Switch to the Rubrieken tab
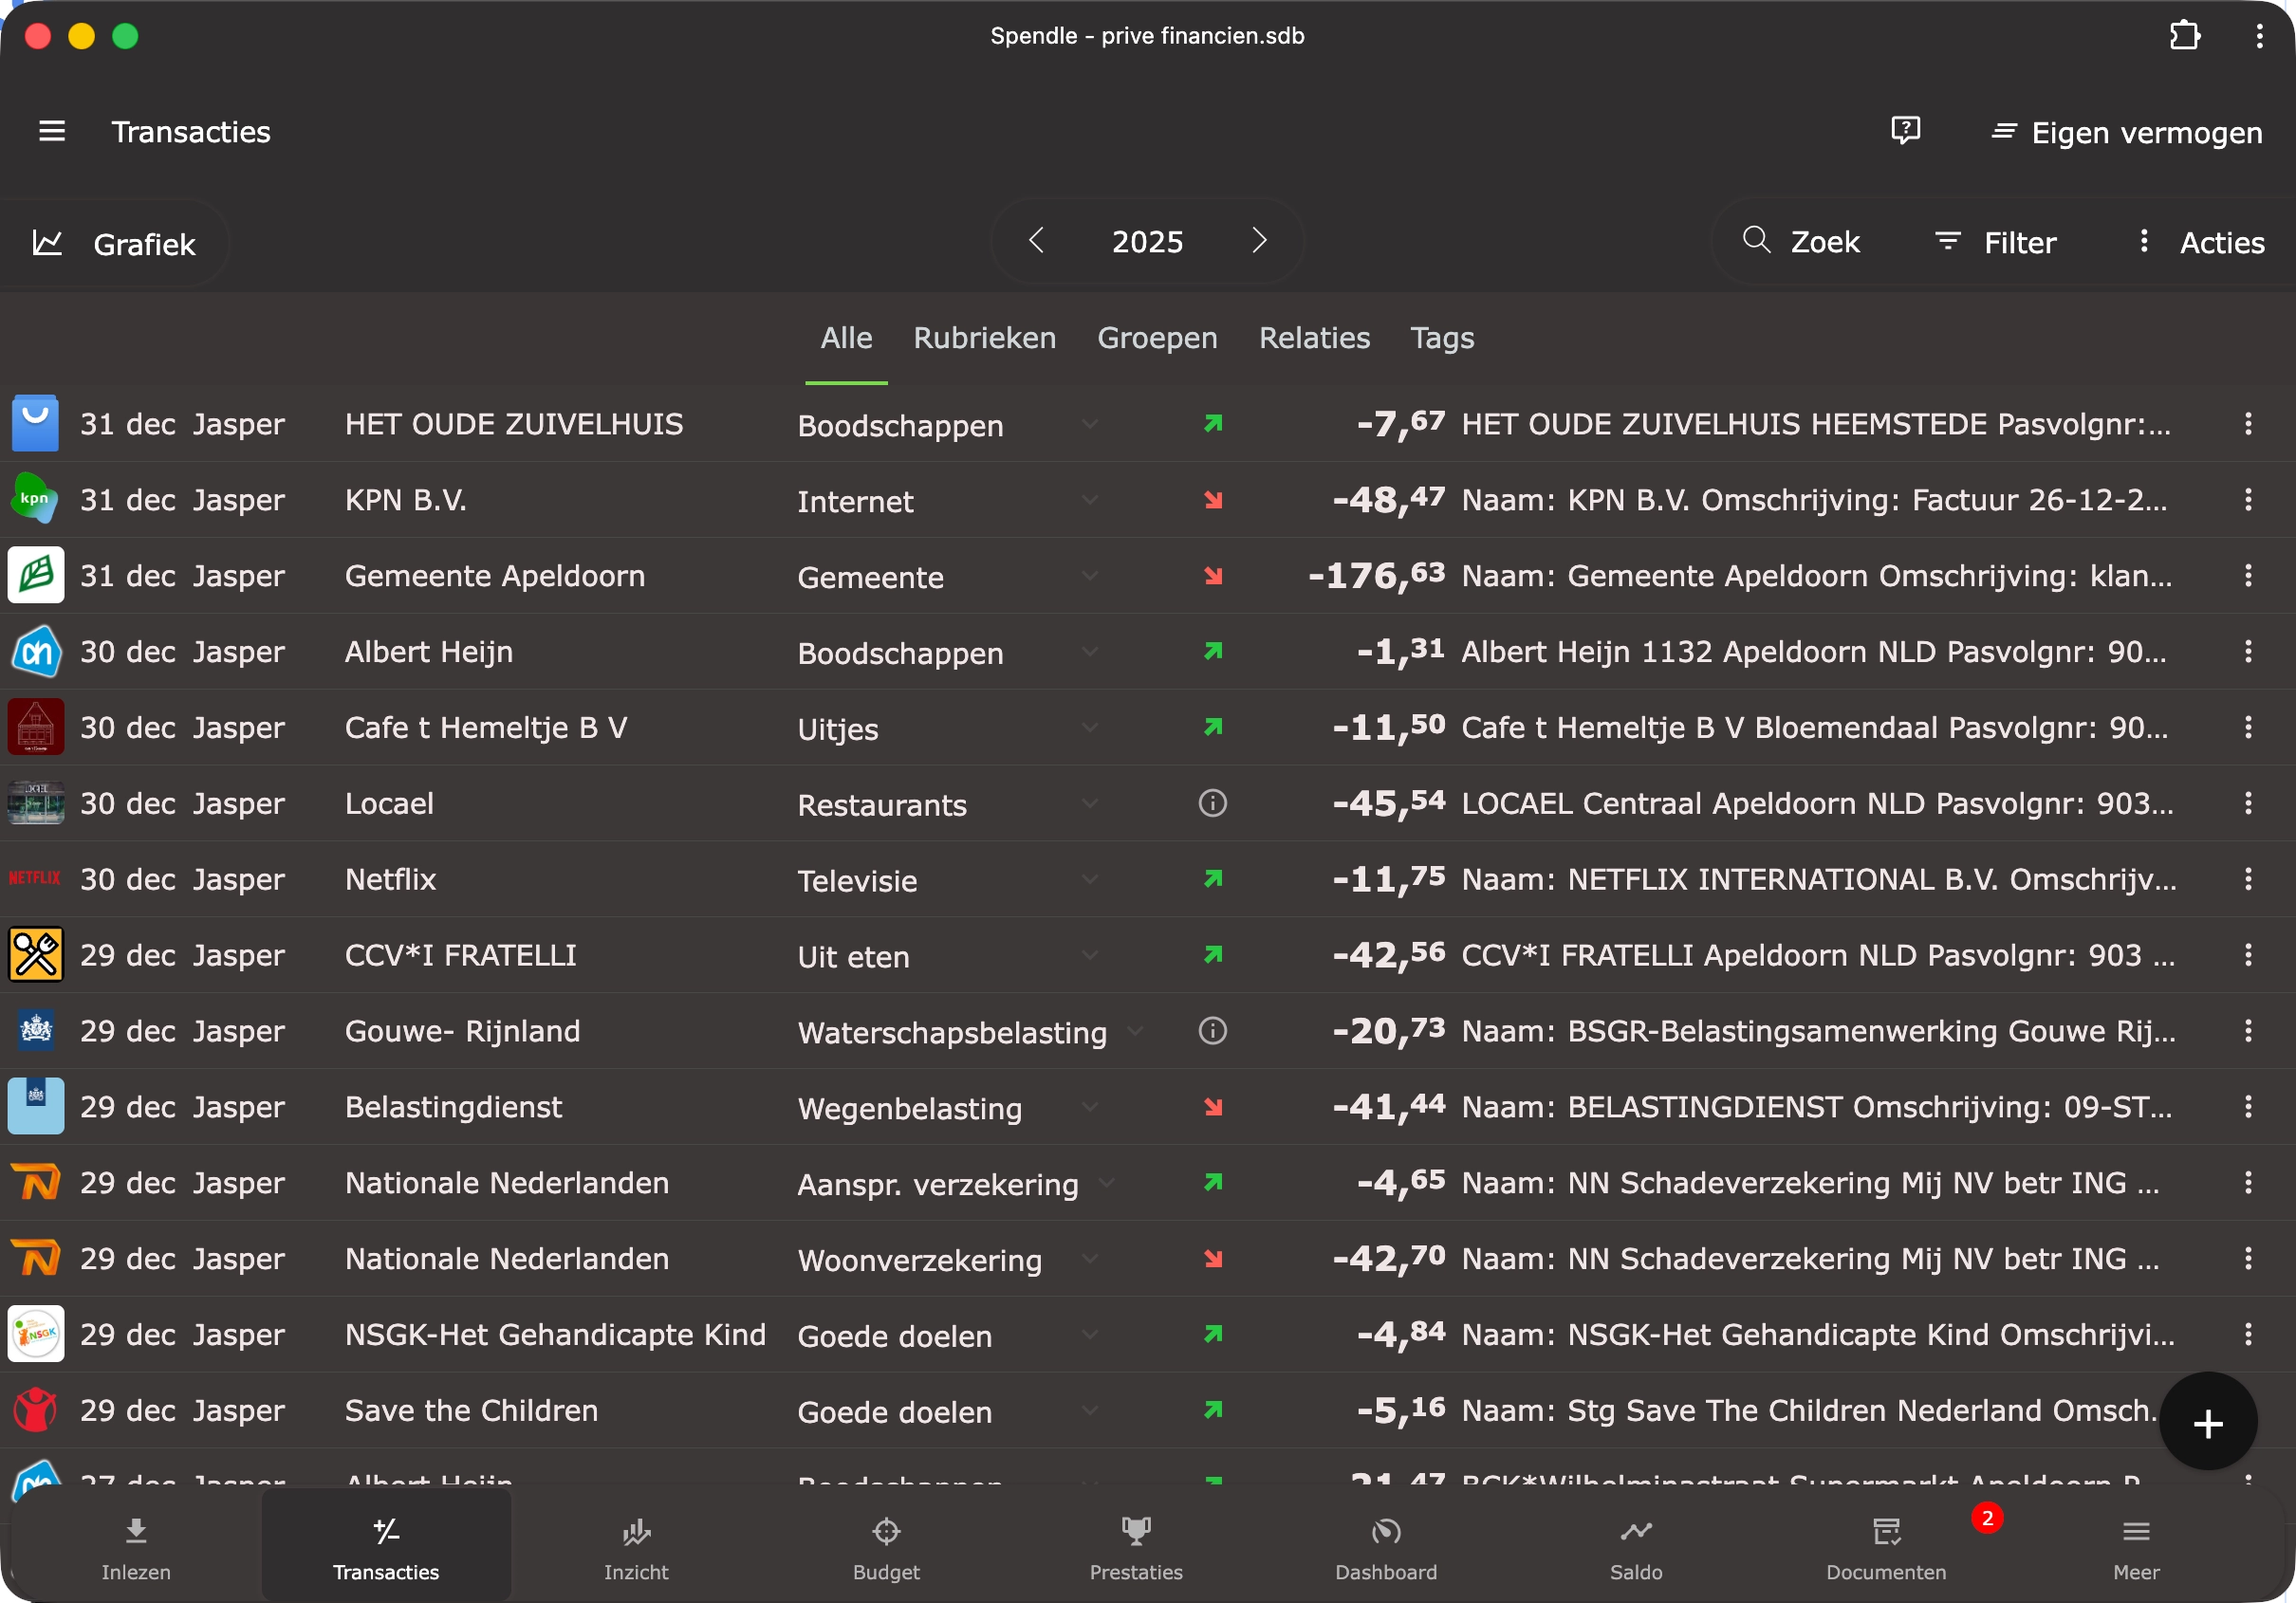The height and width of the screenshot is (1603, 2296). pos(984,338)
